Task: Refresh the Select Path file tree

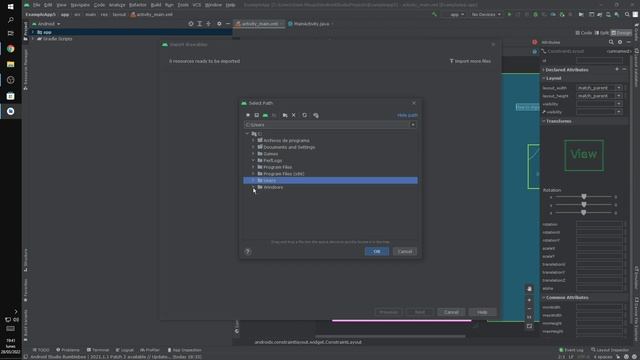Action: (x=304, y=115)
